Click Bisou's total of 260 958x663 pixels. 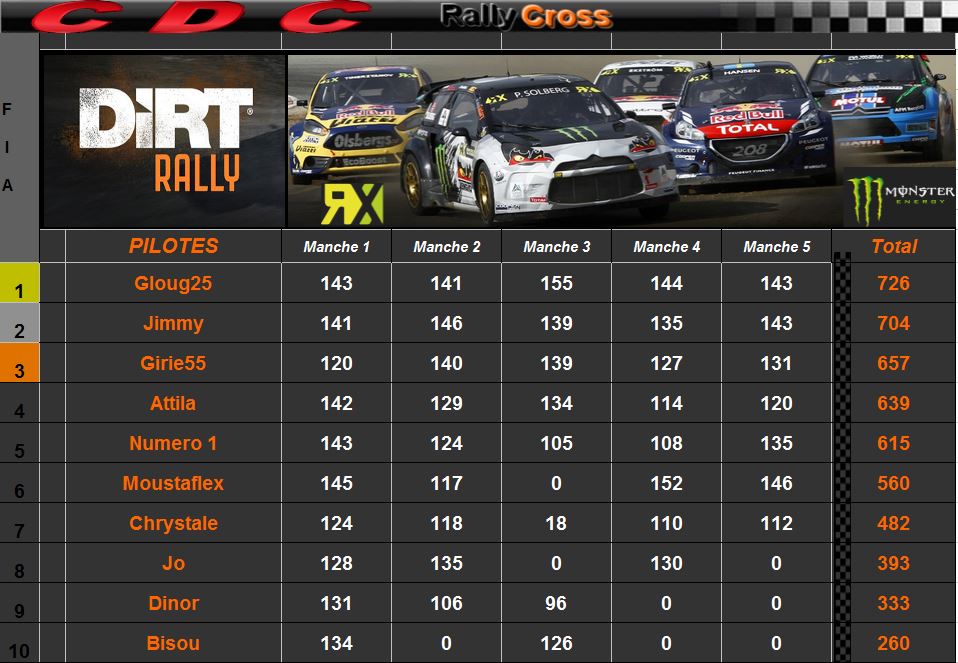894,643
